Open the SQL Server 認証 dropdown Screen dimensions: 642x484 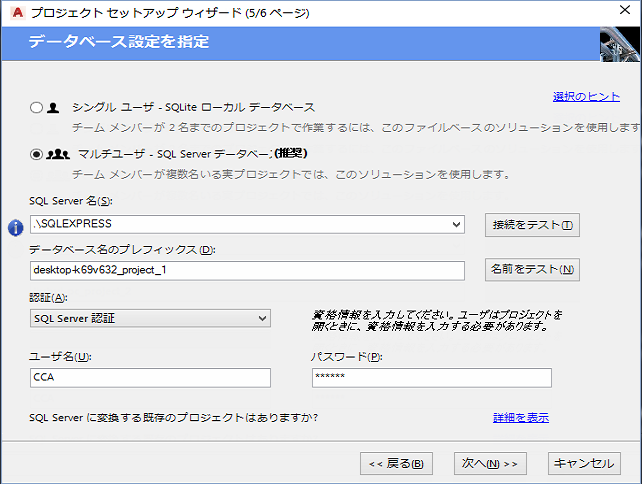(150, 318)
